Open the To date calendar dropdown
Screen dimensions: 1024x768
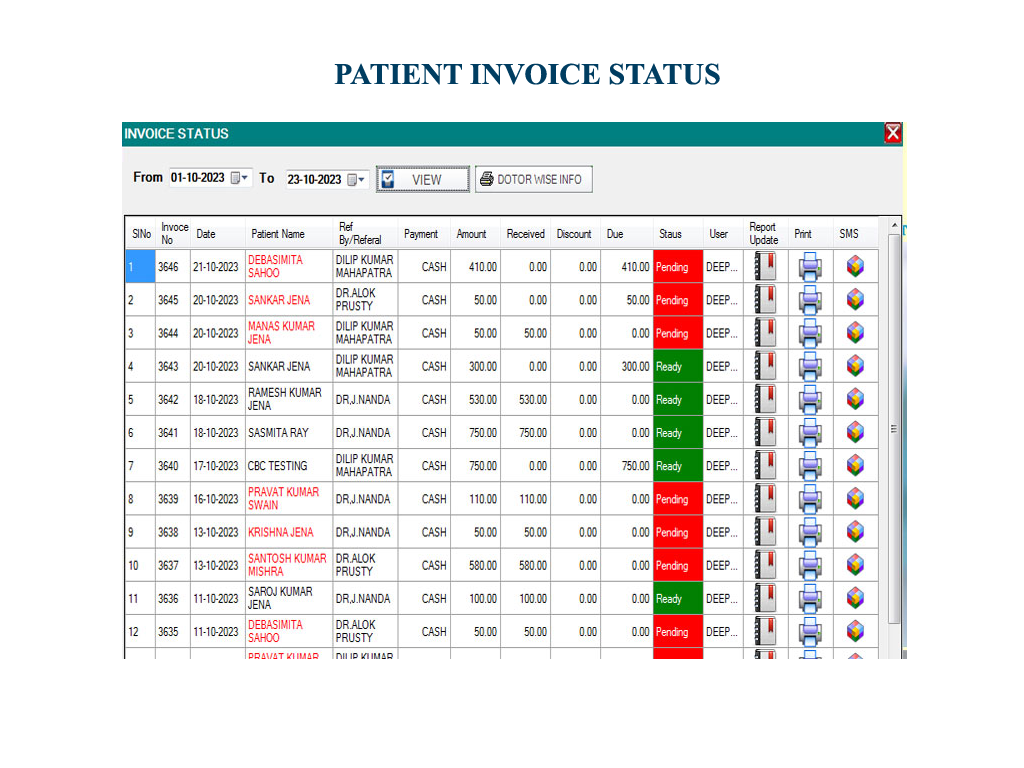click(357, 180)
